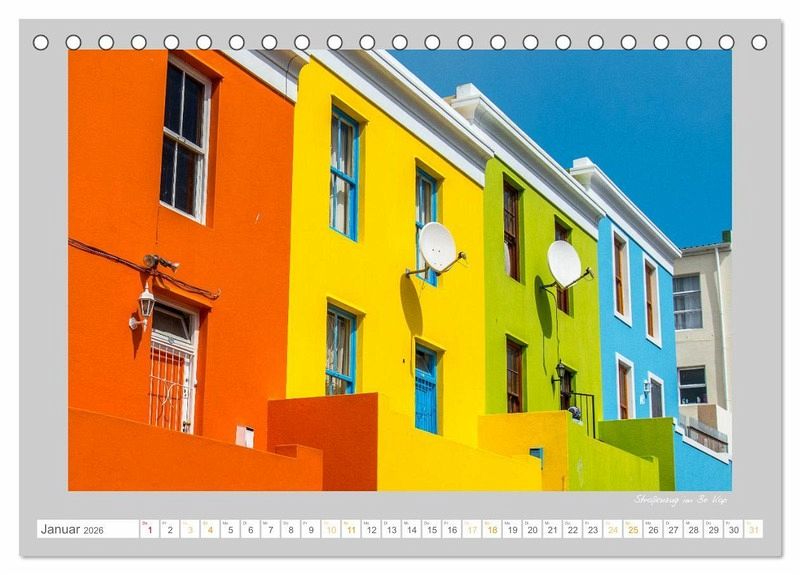Click the photo caption text below the image

tap(681, 499)
